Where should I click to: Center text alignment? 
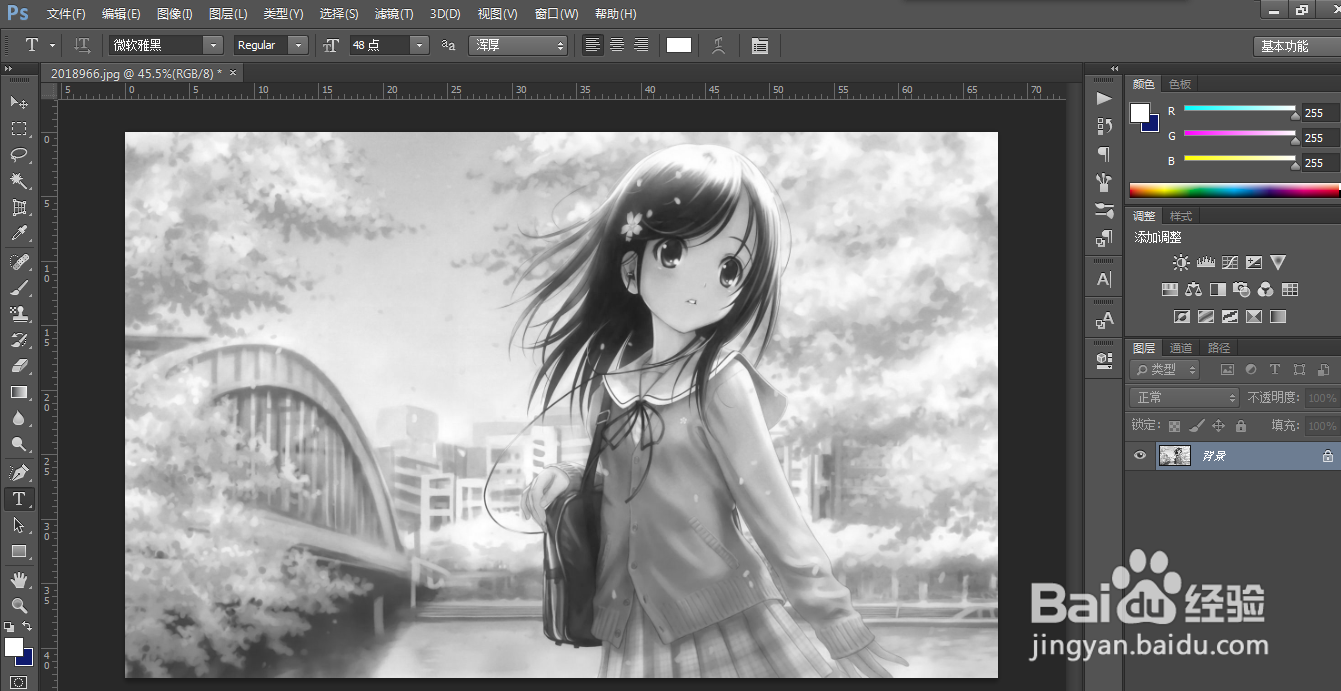617,45
